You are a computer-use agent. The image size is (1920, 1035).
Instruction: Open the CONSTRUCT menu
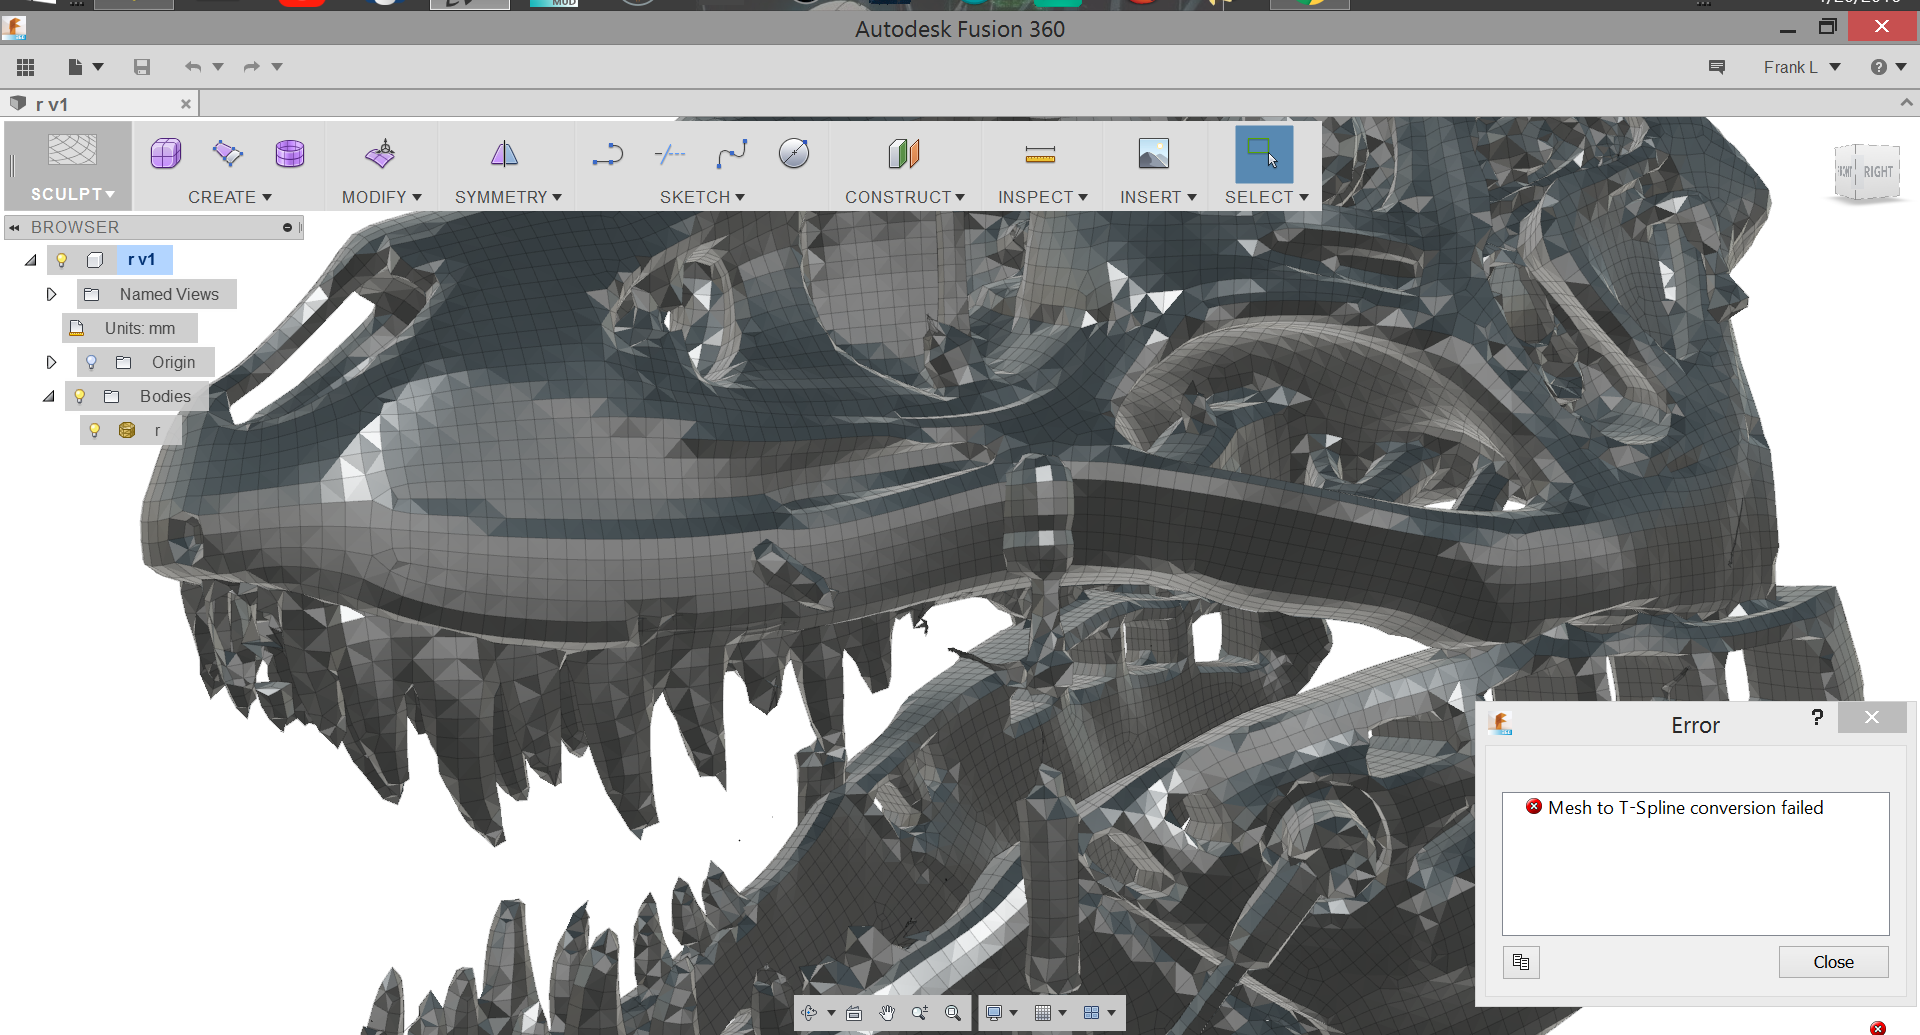[x=905, y=197]
